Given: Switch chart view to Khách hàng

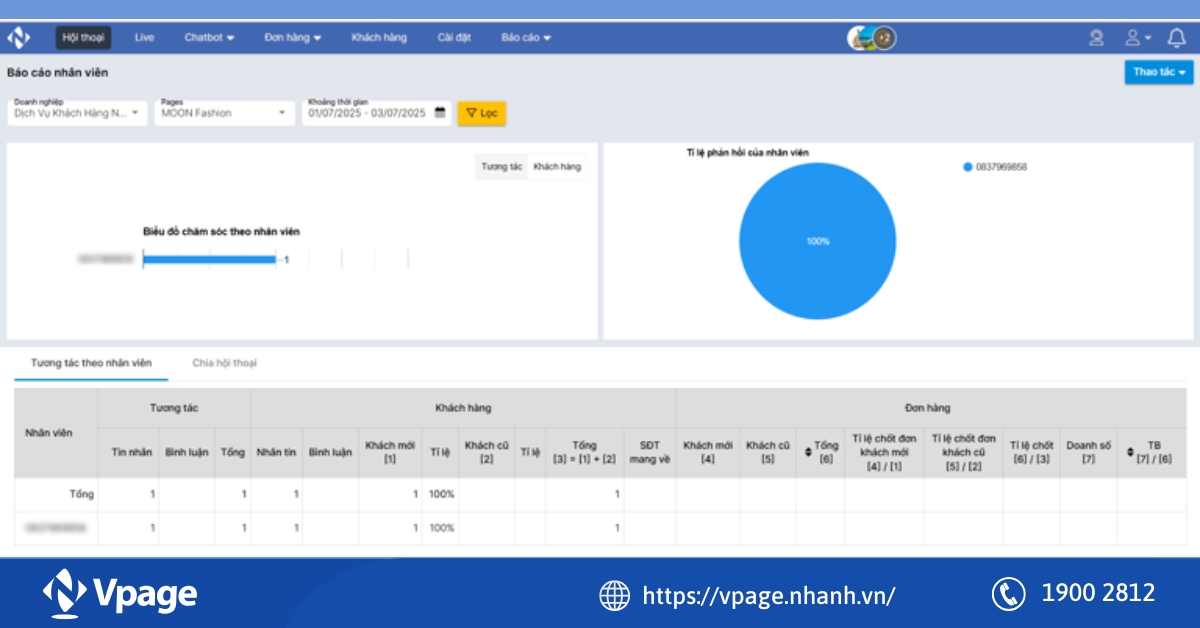Looking at the screenshot, I should 558,167.
